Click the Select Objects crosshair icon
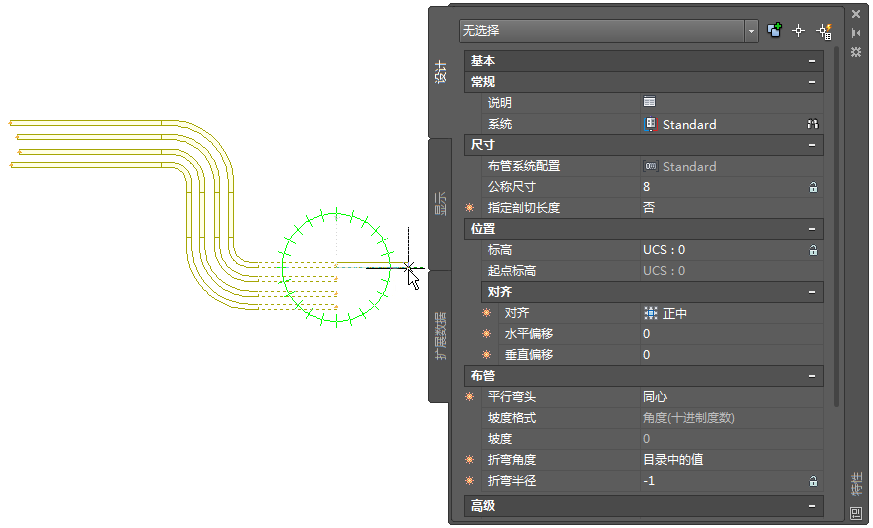 click(x=798, y=31)
